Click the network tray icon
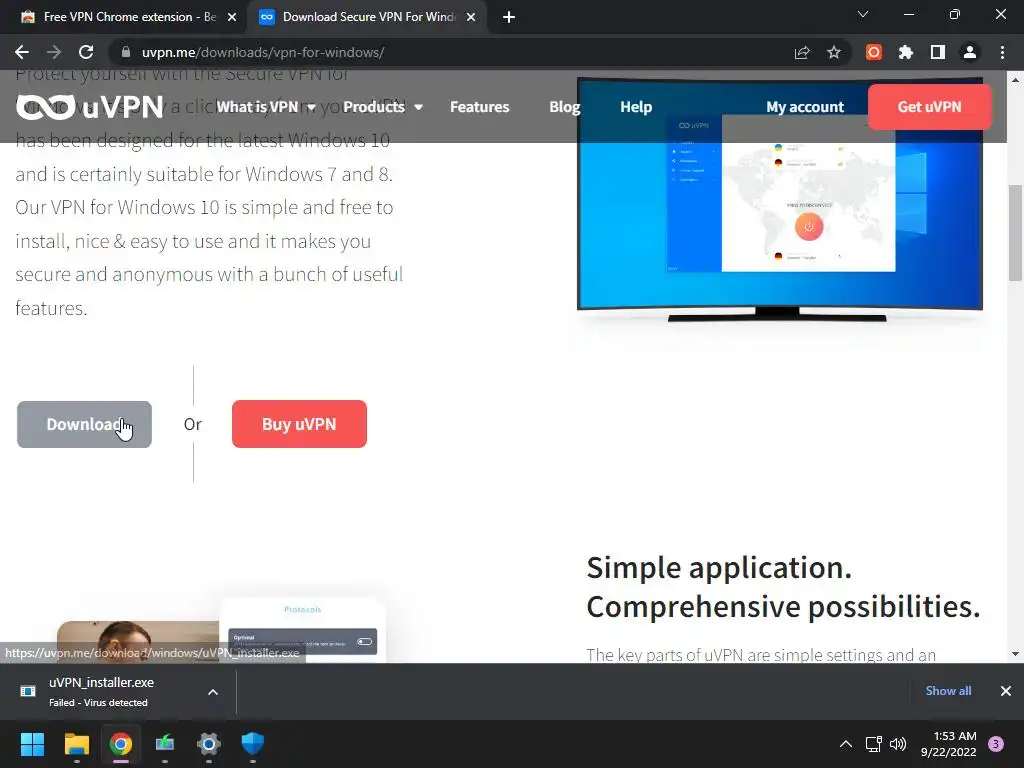Image resolution: width=1024 pixels, height=768 pixels. pyautogui.click(x=873, y=744)
